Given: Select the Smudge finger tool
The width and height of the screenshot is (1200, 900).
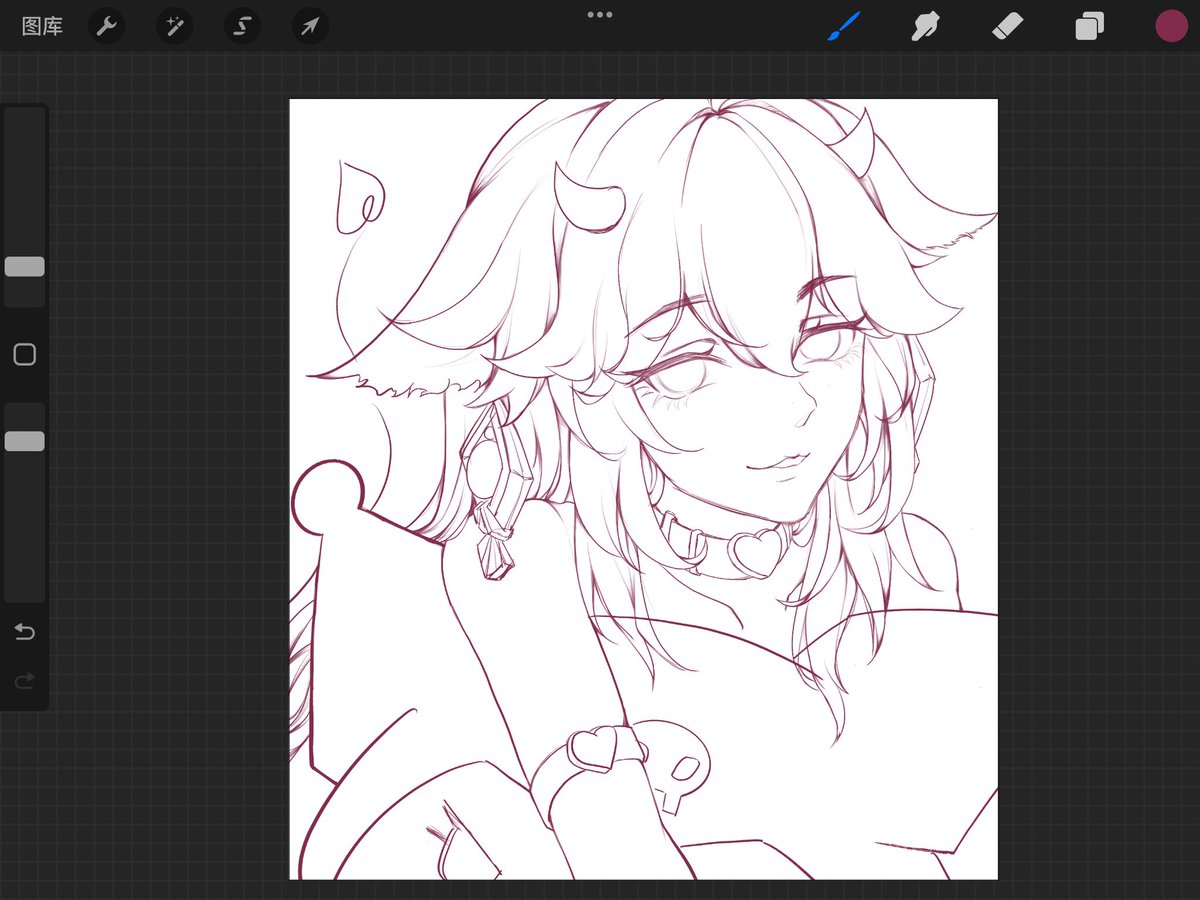Looking at the screenshot, I should [x=927, y=26].
